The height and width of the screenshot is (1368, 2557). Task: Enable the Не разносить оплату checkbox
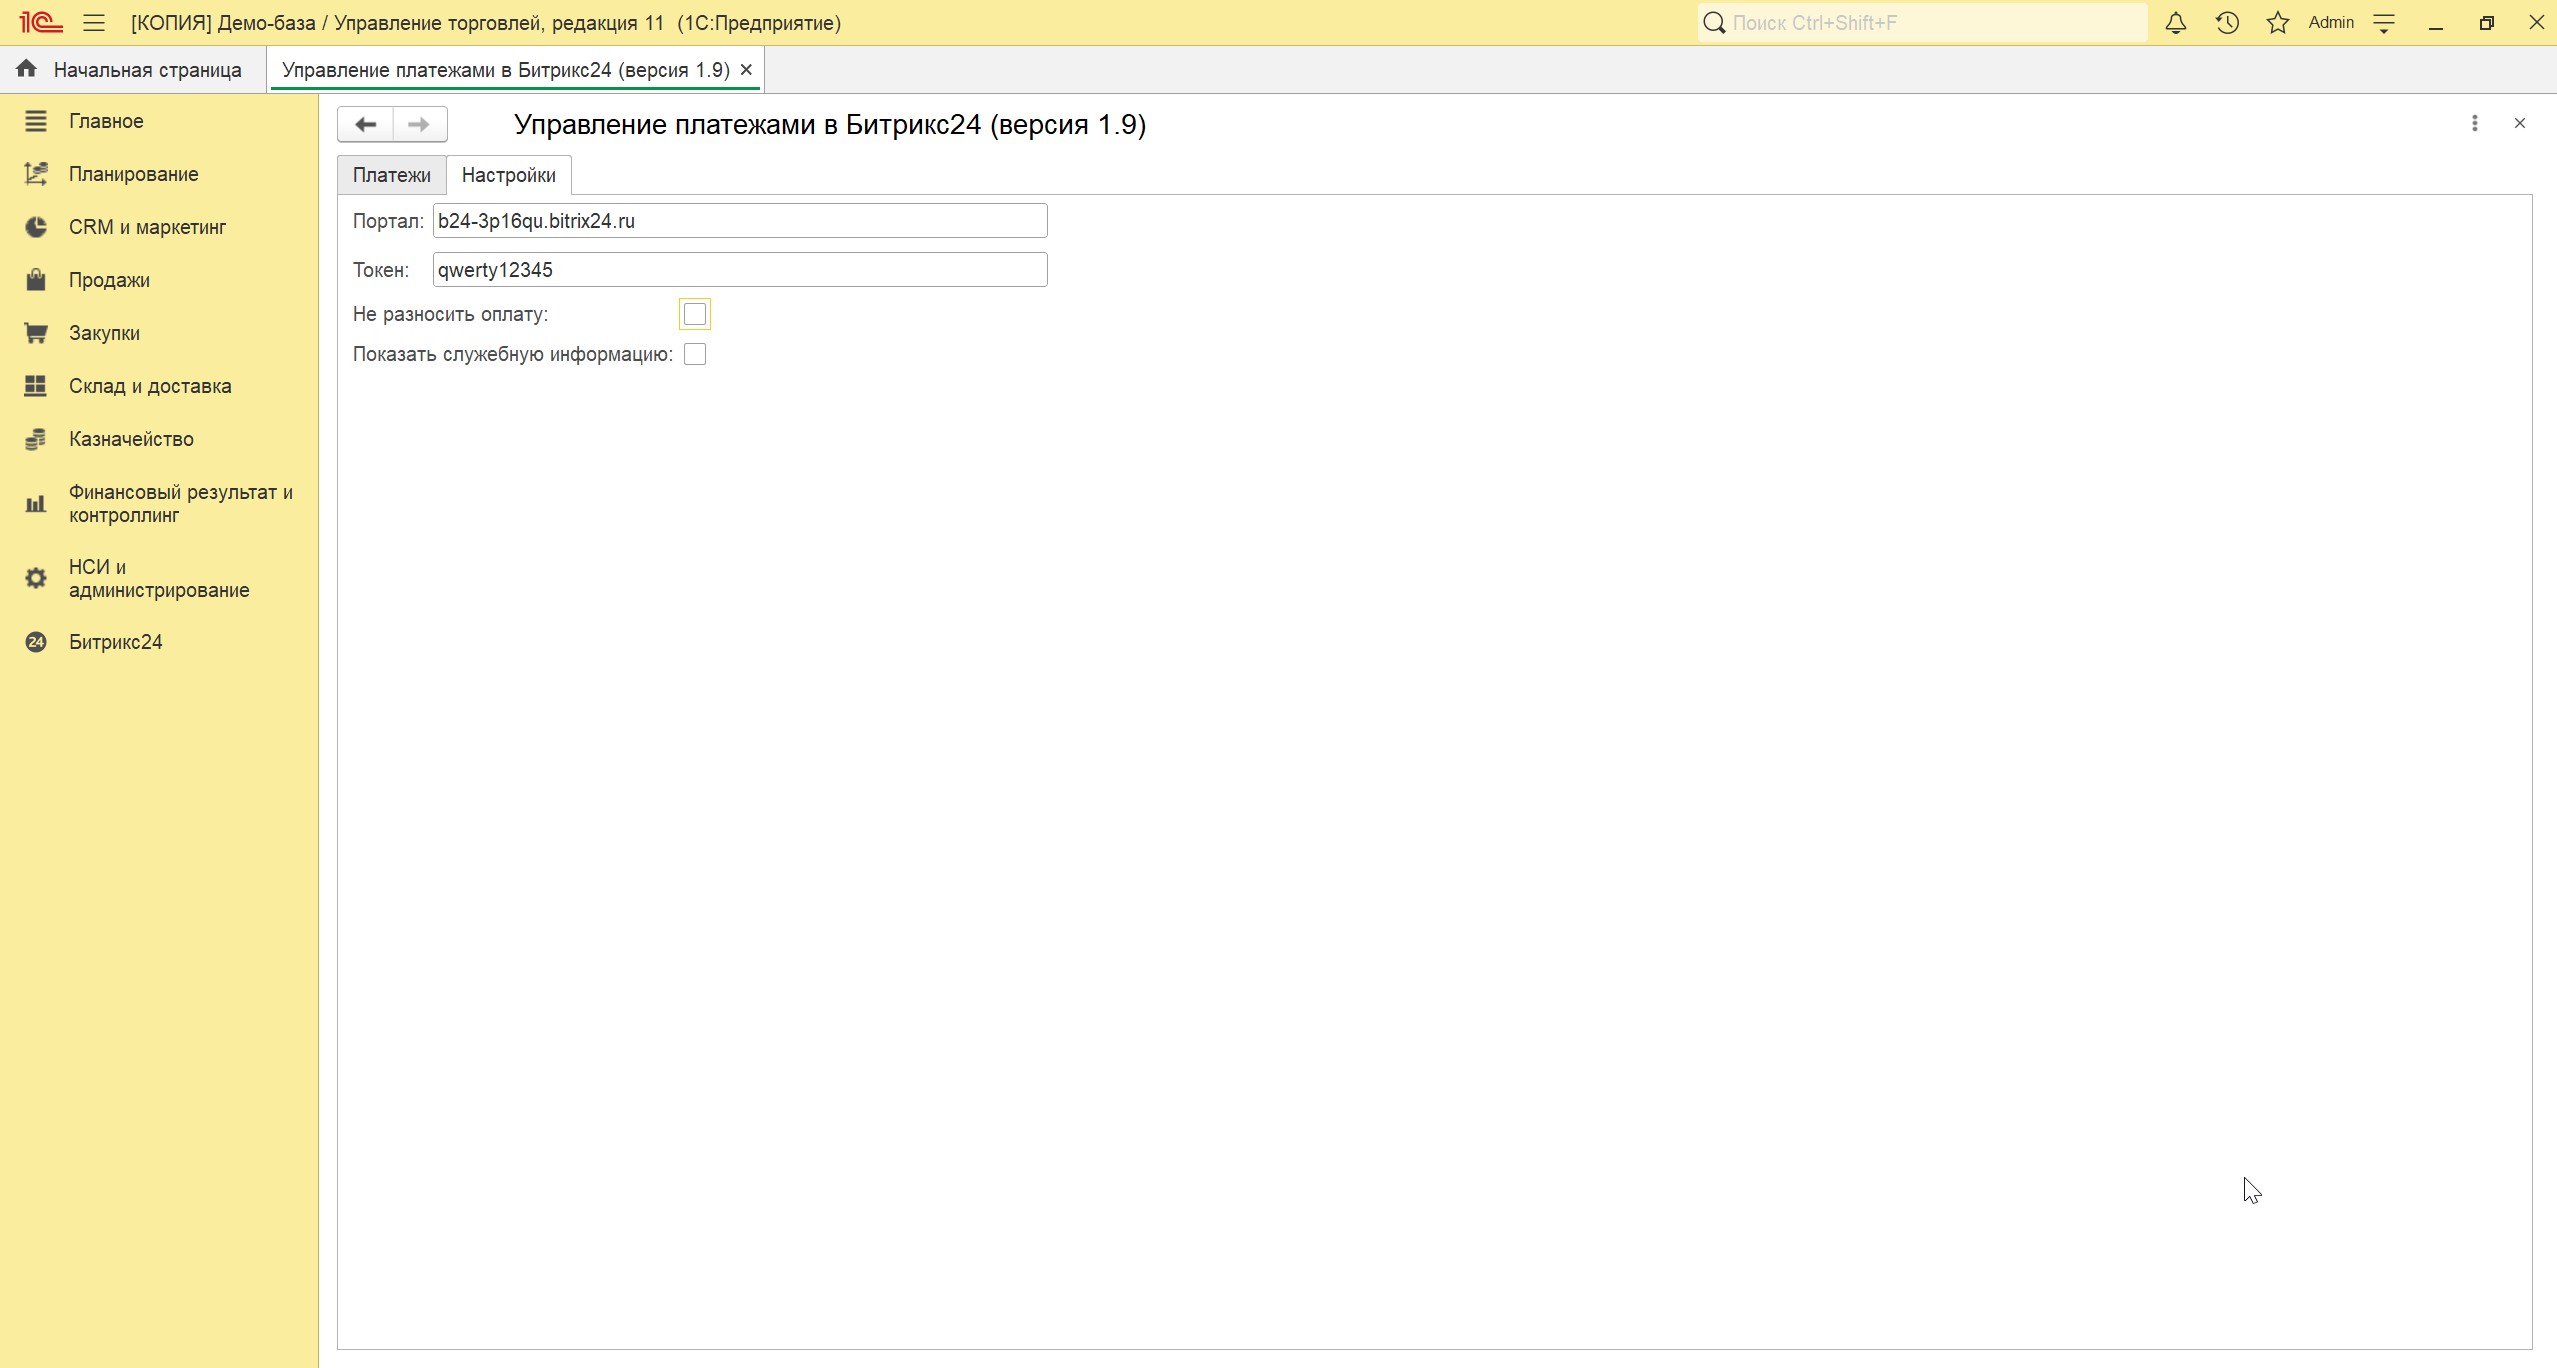pyautogui.click(x=694, y=314)
